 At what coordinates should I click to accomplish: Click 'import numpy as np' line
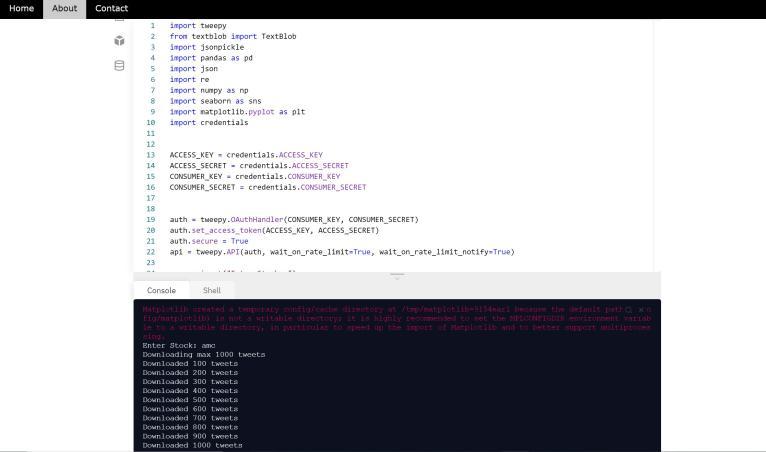209,90
